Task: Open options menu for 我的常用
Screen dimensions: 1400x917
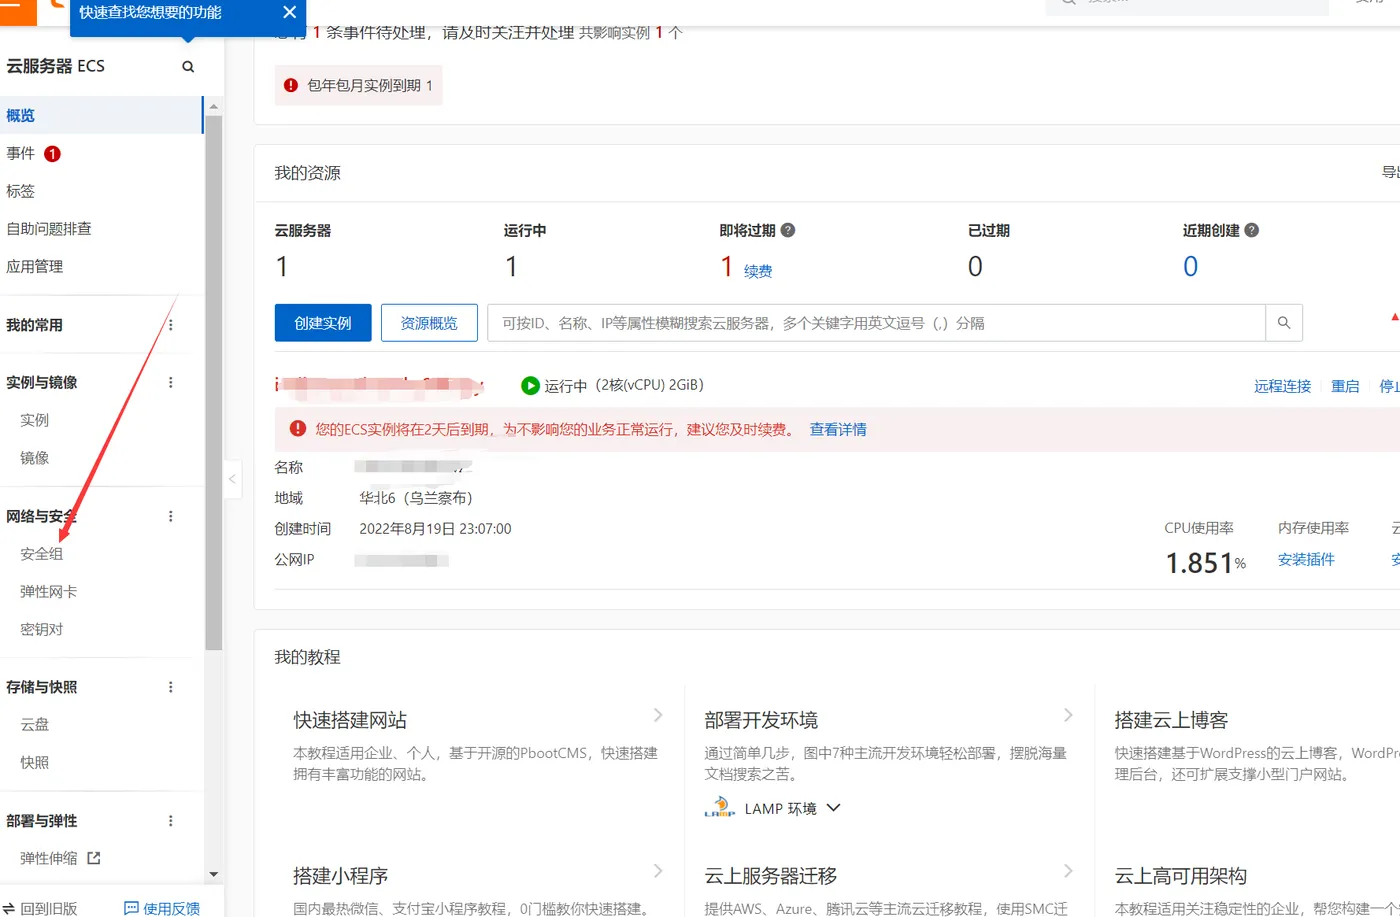Action: [x=171, y=325]
